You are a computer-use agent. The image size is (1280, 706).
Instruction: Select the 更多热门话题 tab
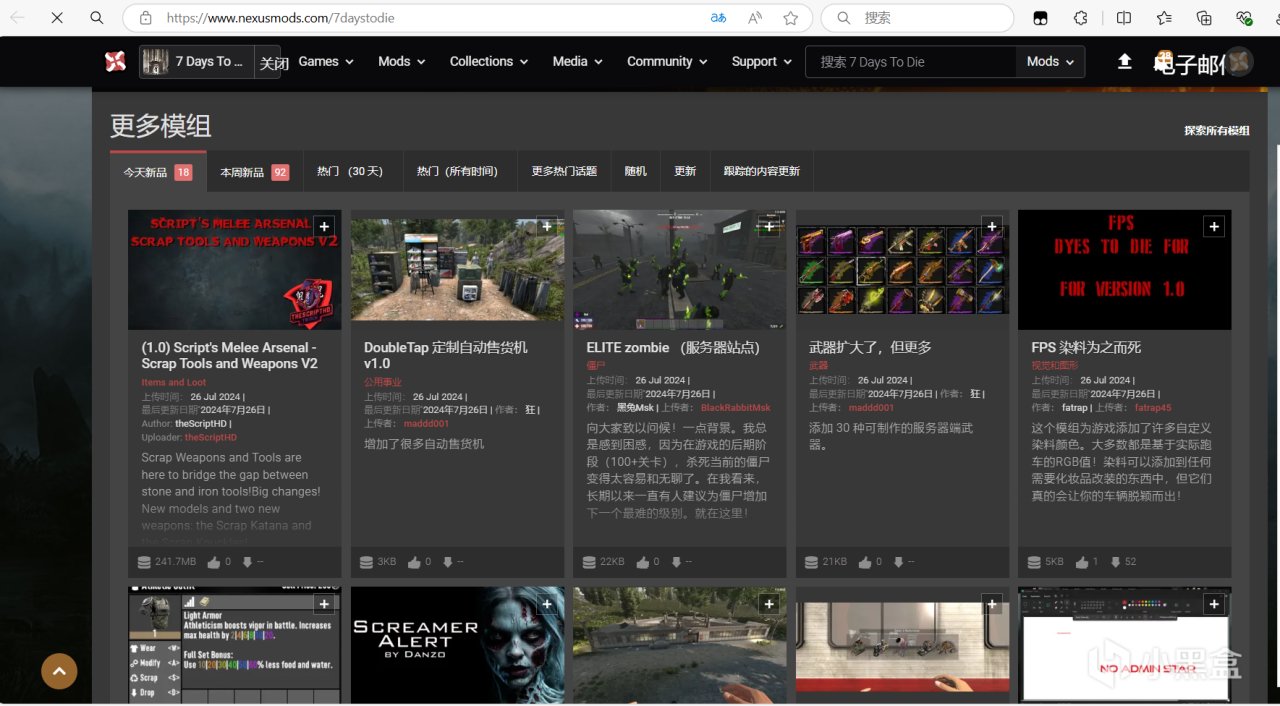click(x=564, y=172)
